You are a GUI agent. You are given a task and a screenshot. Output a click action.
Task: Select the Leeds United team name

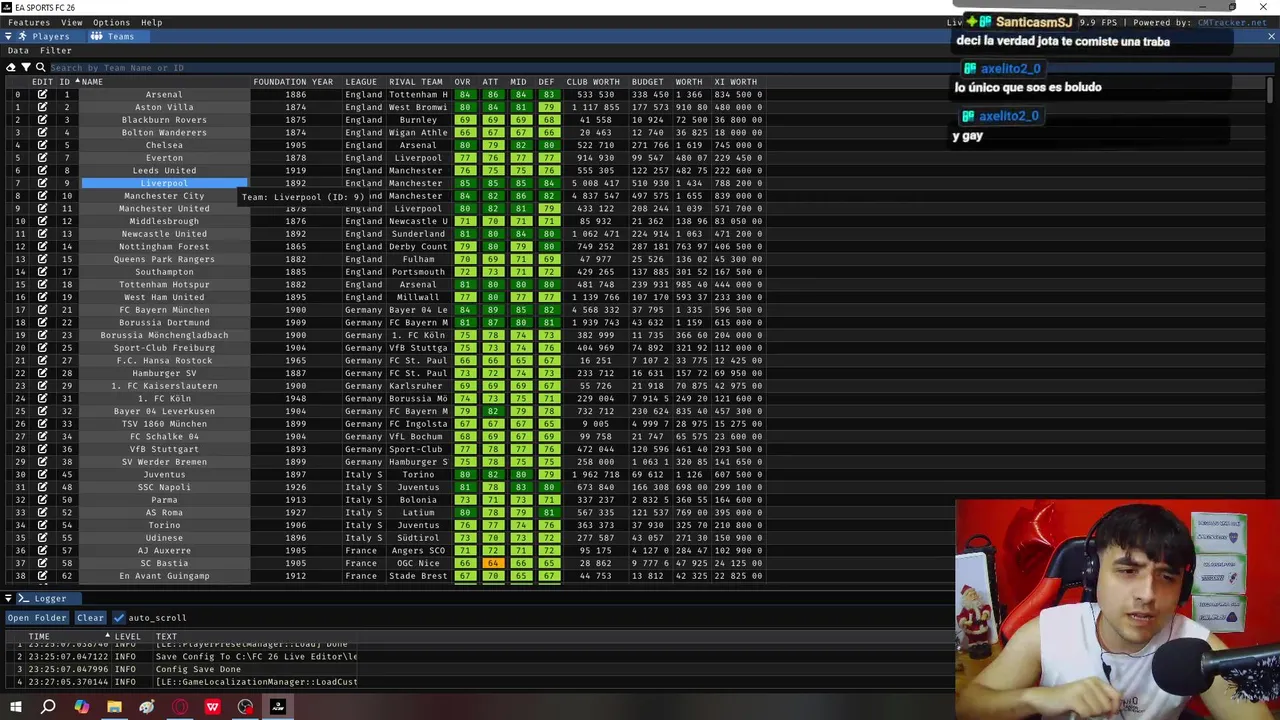[x=164, y=171]
